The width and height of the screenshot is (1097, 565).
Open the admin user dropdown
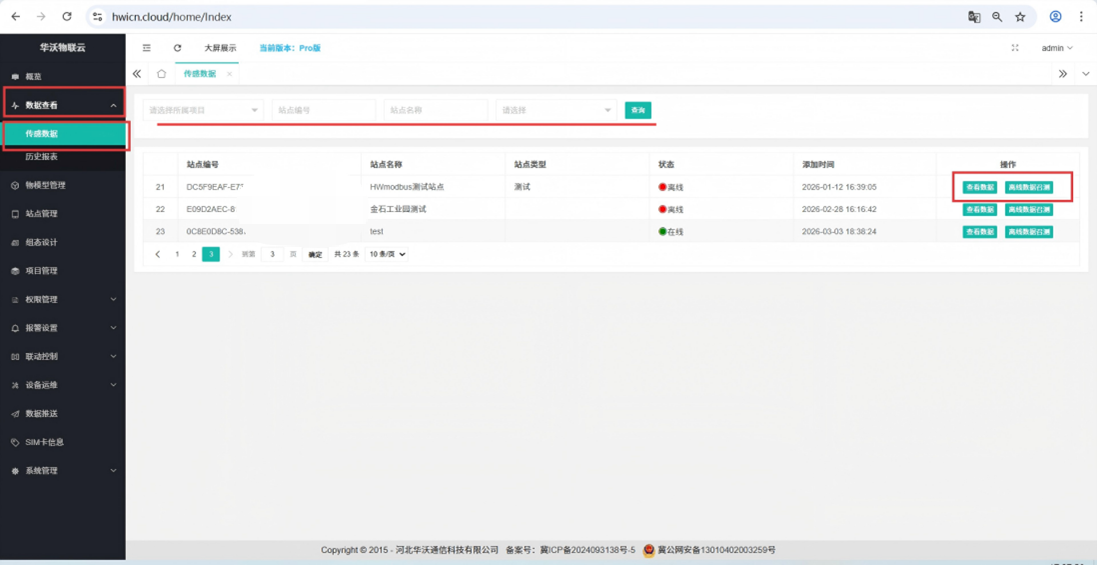1056,48
